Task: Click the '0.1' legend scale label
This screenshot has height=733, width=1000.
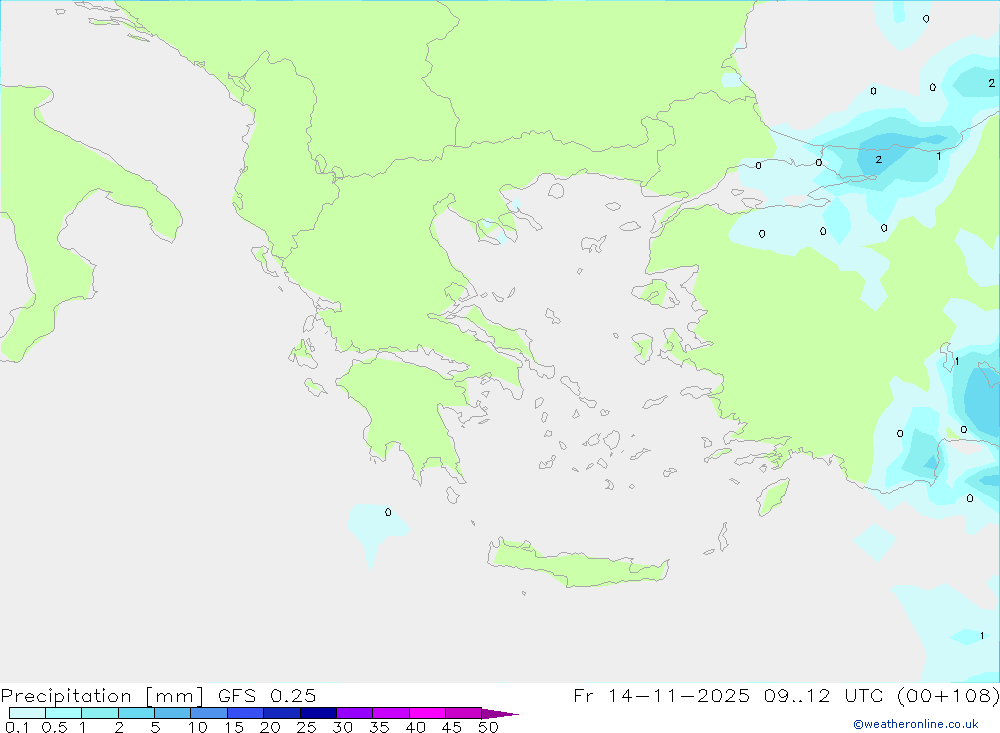Action: [x=17, y=727]
